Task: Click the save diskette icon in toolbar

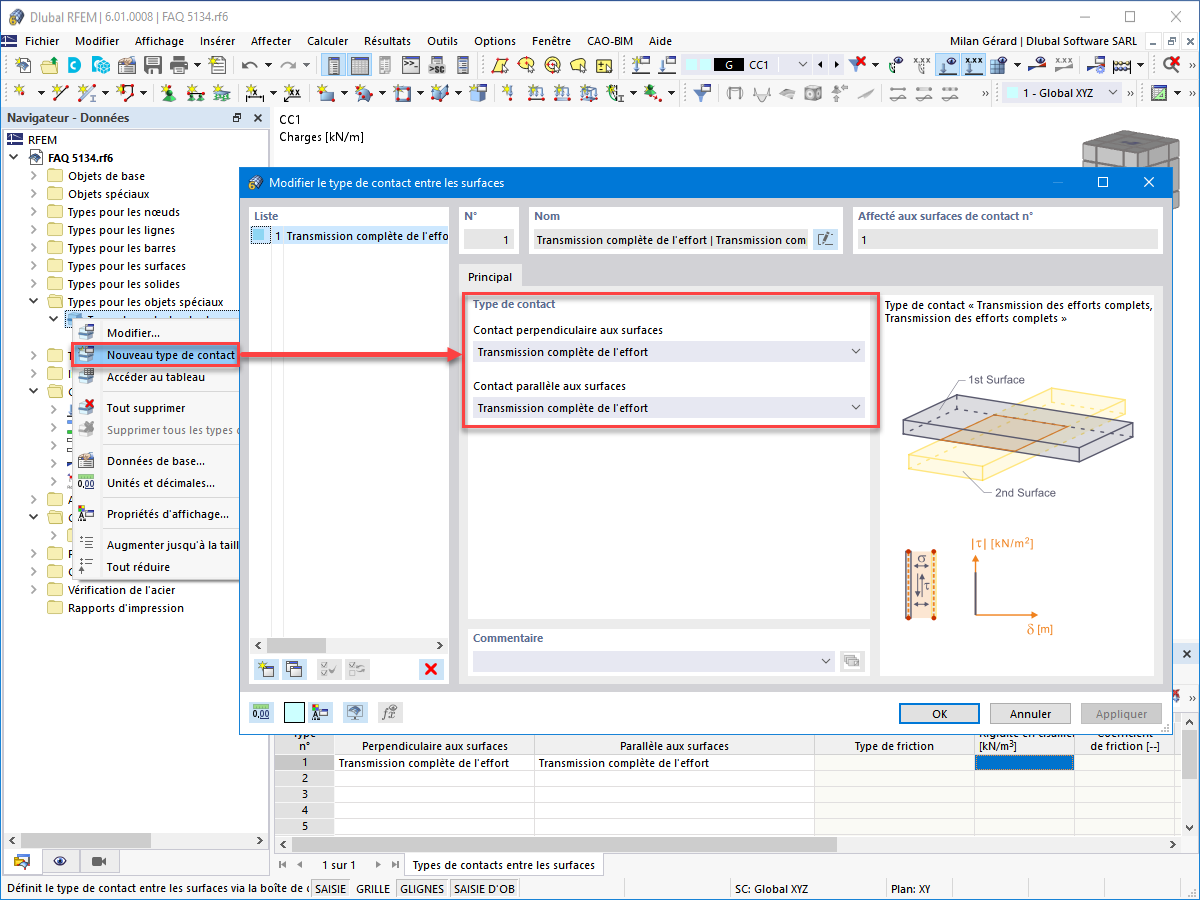Action: tap(153, 65)
